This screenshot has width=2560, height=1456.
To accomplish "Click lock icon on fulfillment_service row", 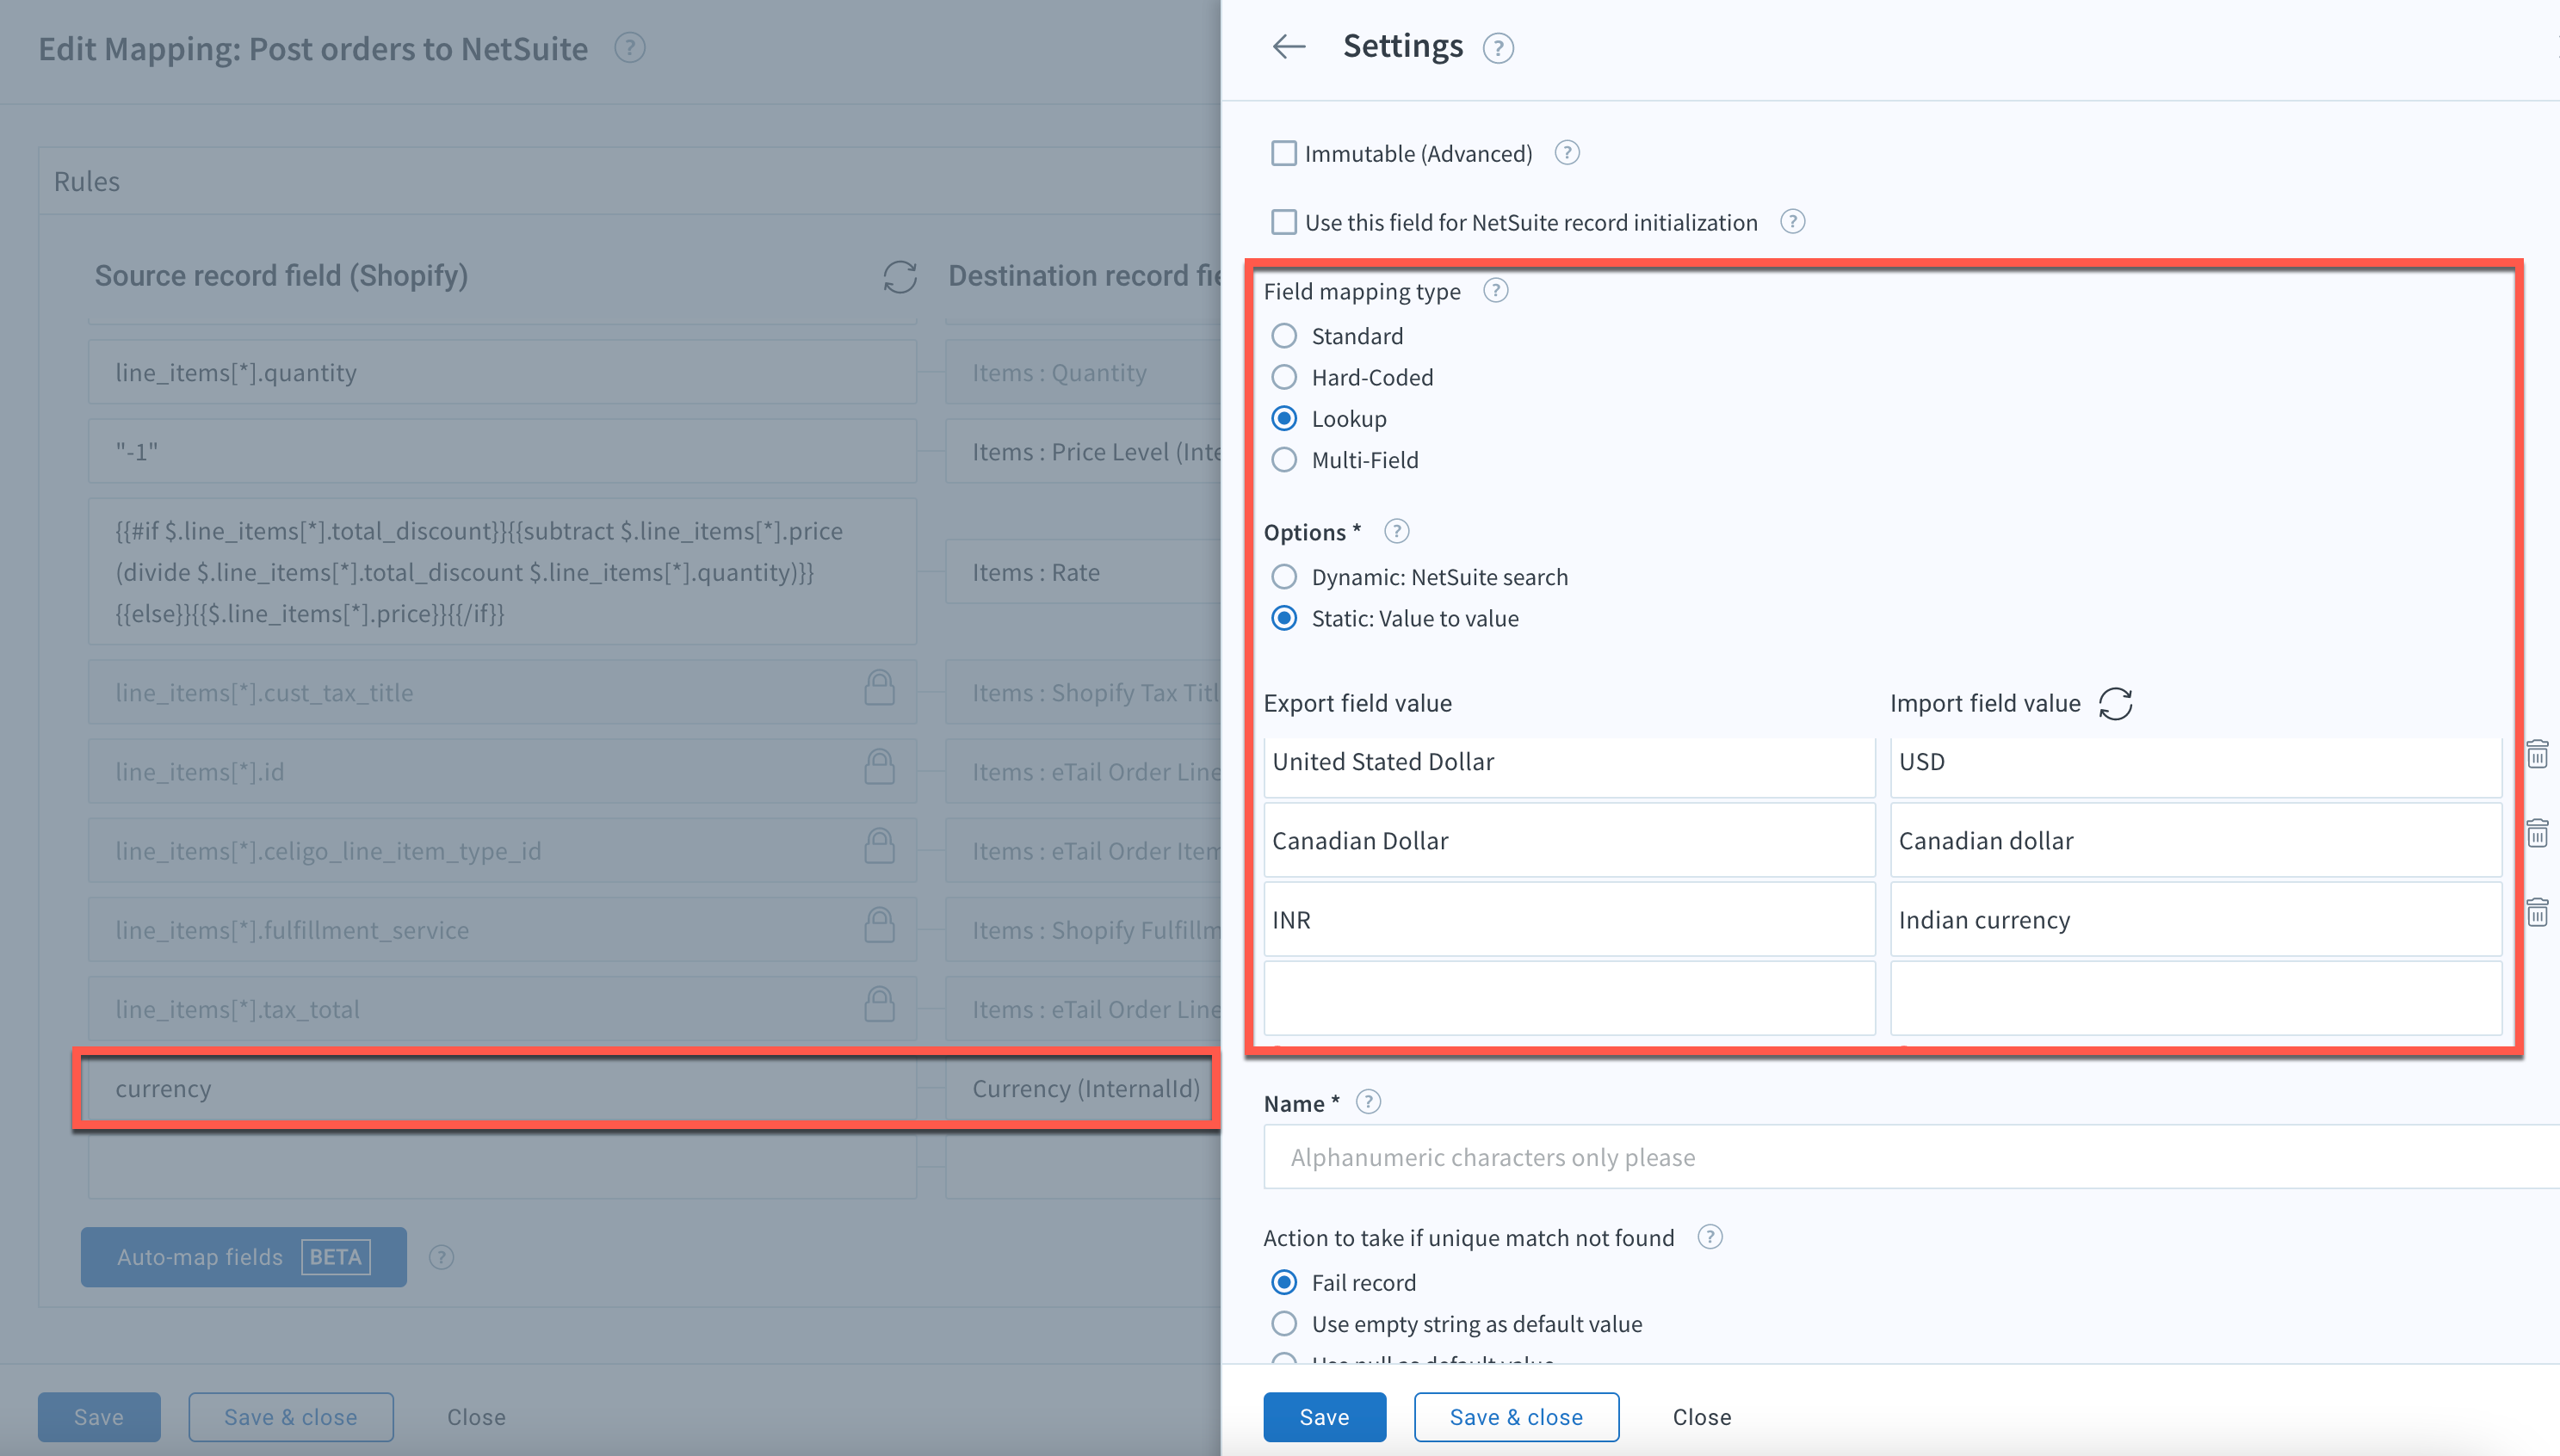I will click(x=879, y=925).
